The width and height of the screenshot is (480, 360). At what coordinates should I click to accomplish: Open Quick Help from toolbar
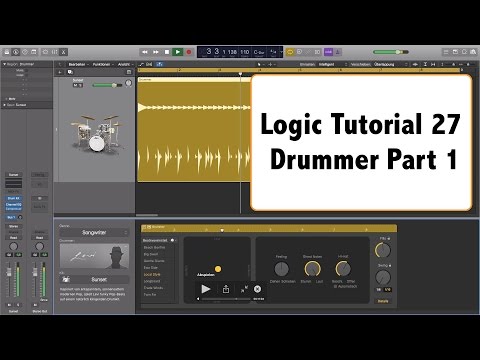(x=25, y=52)
